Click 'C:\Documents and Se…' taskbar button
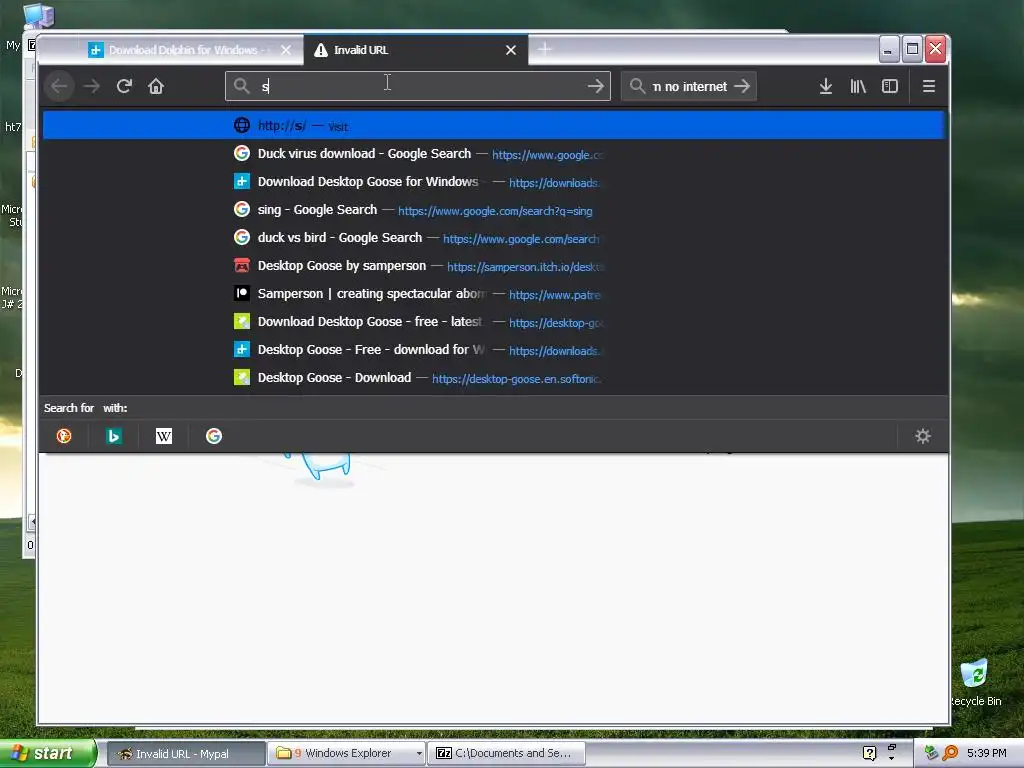Image resolution: width=1024 pixels, height=768 pixels. (x=505, y=754)
